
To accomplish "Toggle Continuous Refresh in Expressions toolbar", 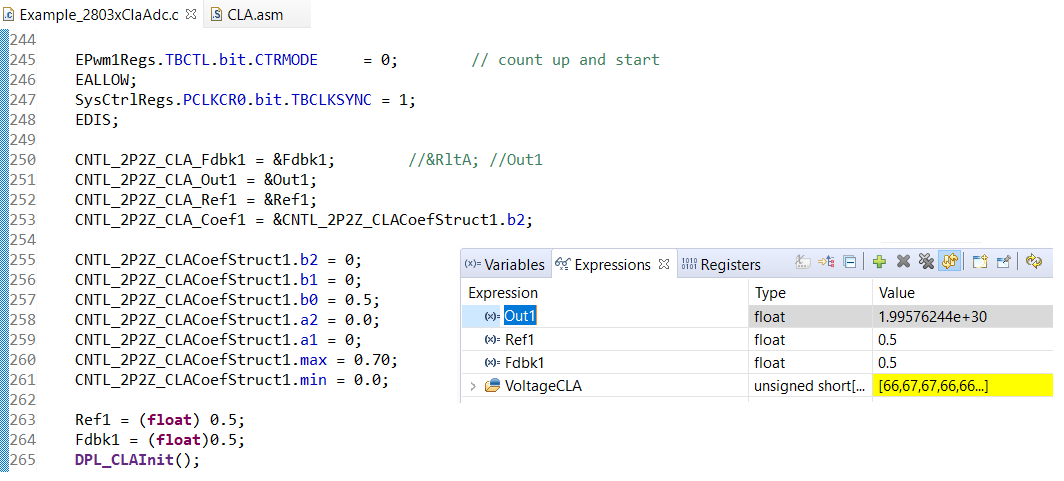I will coord(950,262).
